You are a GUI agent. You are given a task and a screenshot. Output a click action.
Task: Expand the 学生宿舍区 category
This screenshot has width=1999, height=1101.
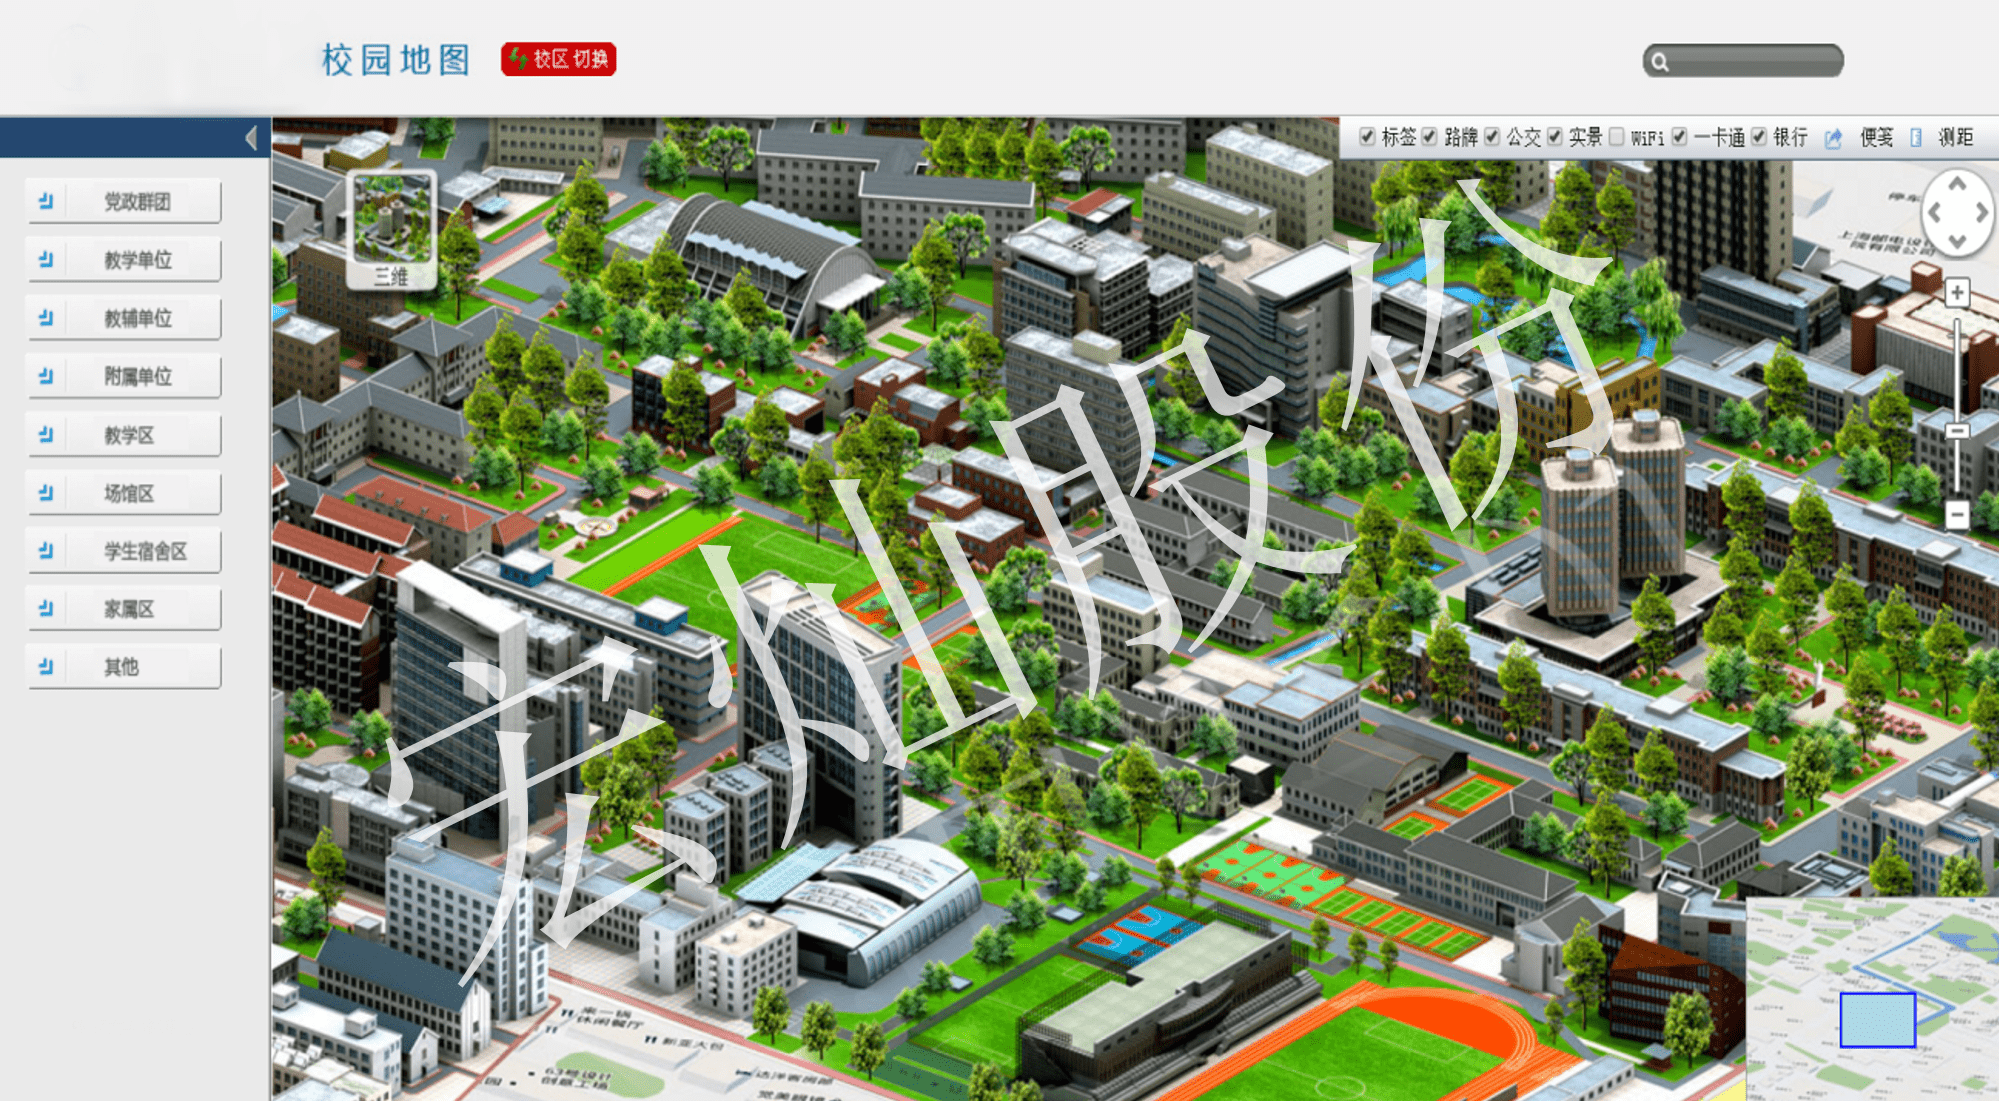pyautogui.click(x=124, y=550)
